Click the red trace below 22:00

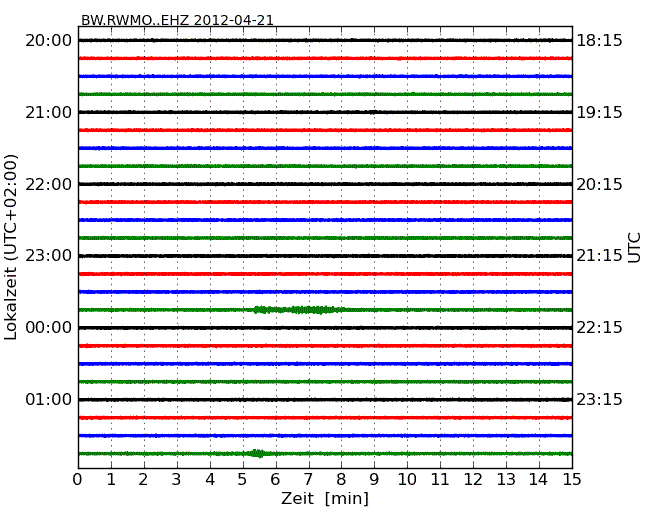pos(325,202)
